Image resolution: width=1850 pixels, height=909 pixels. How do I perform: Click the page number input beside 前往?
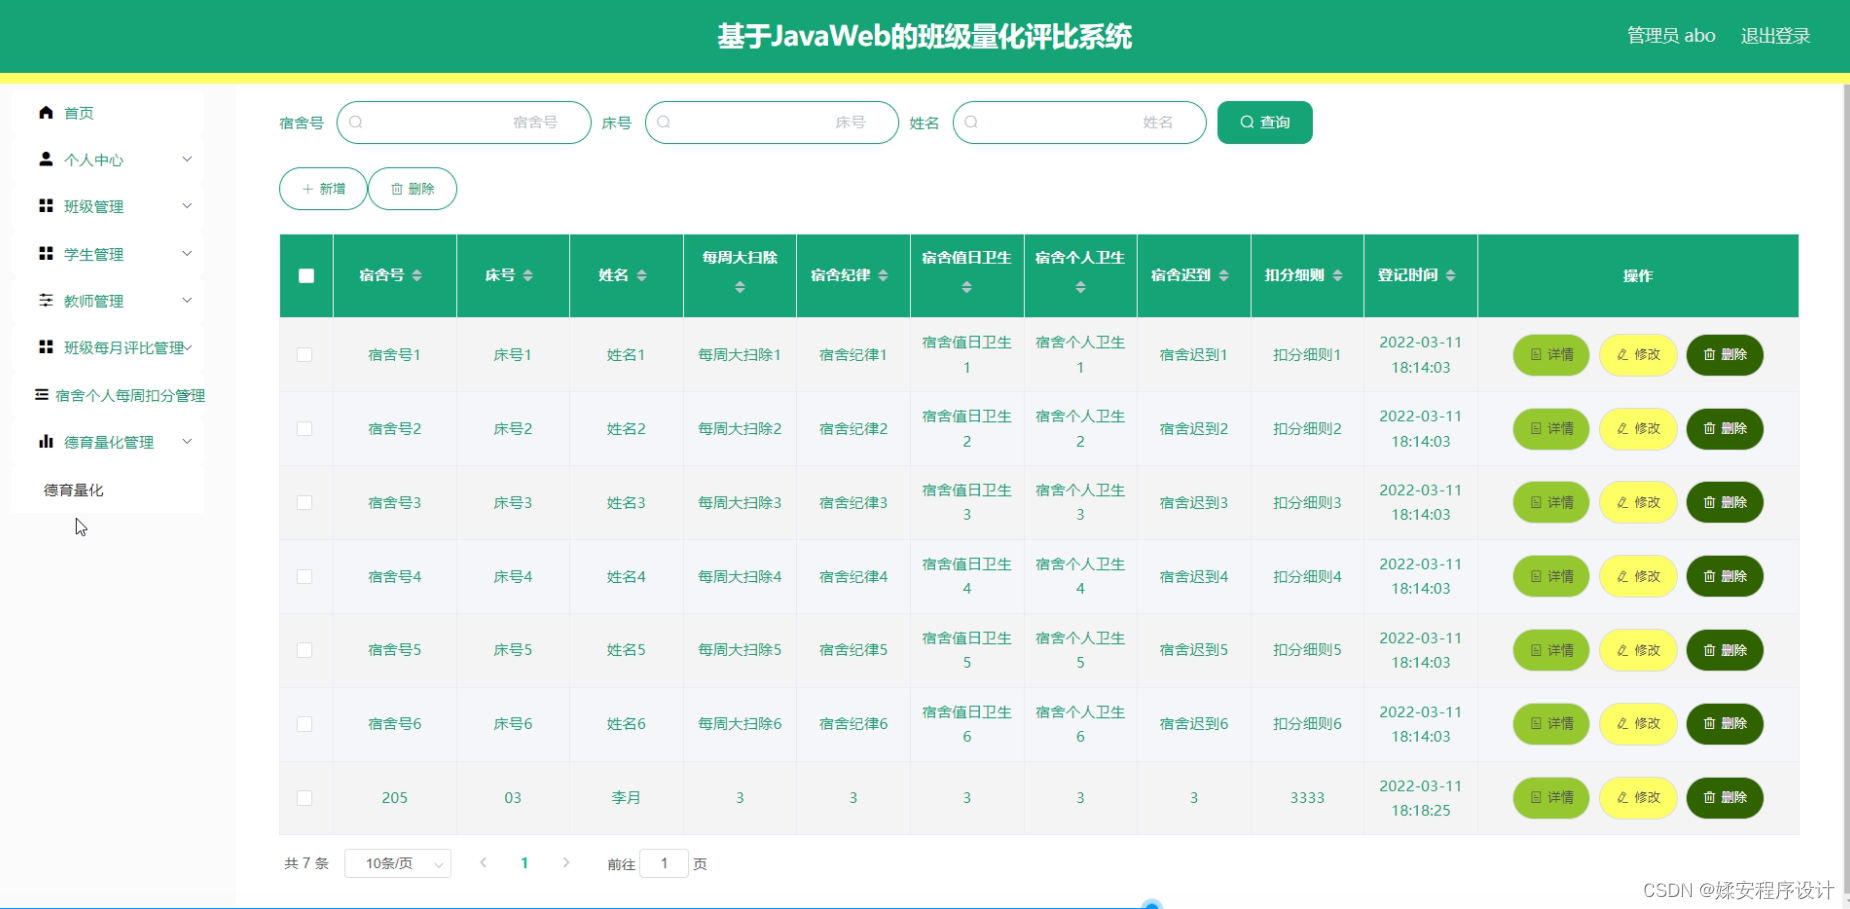click(x=664, y=862)
